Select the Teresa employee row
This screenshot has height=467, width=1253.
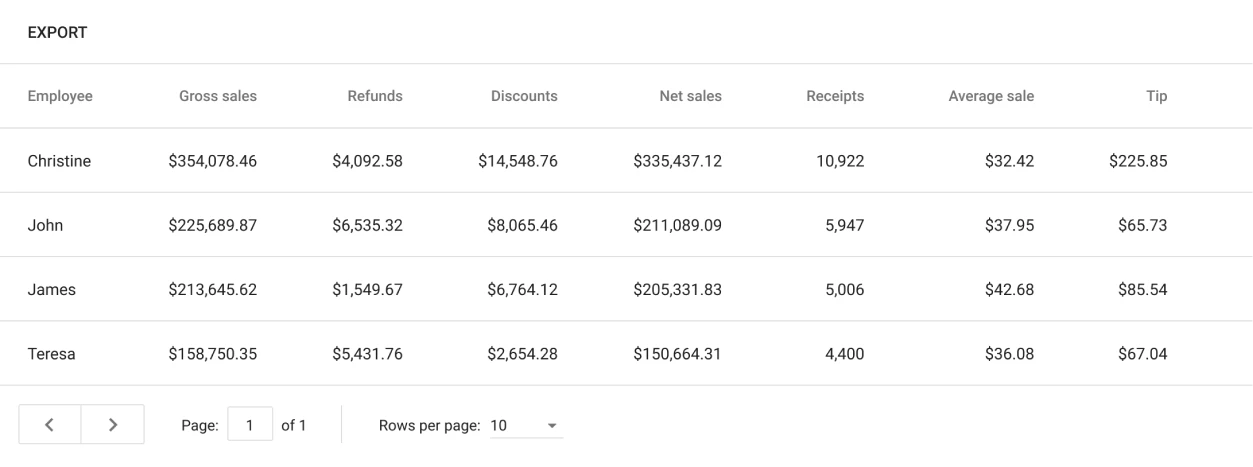coord(51,353)
